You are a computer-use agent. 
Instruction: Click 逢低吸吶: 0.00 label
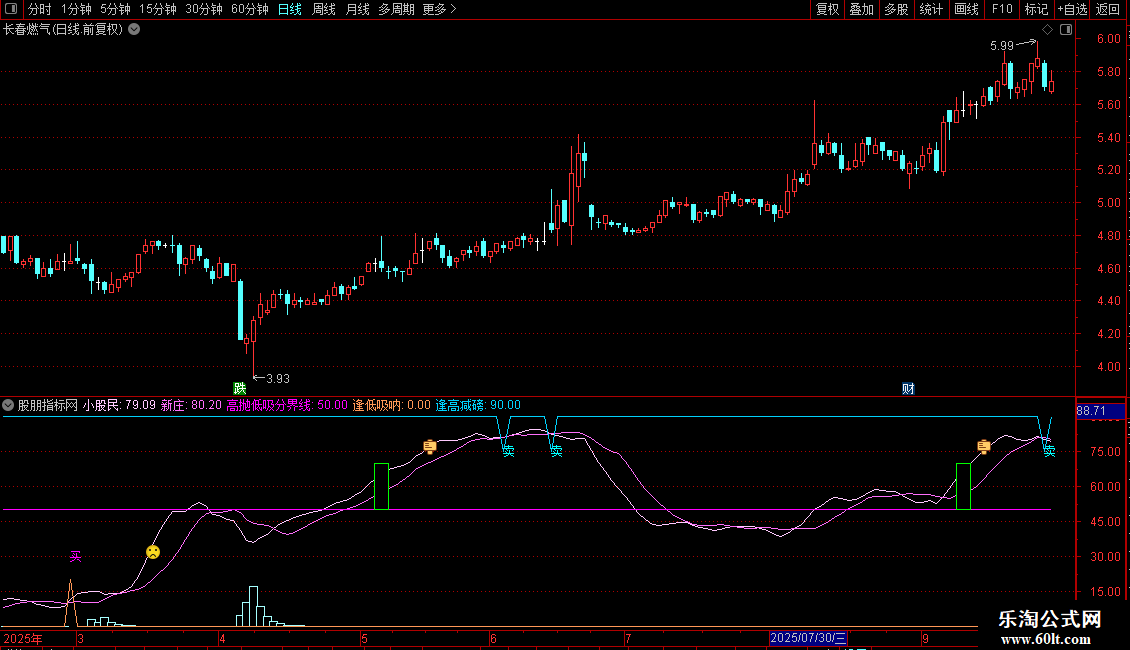(391, 406)
